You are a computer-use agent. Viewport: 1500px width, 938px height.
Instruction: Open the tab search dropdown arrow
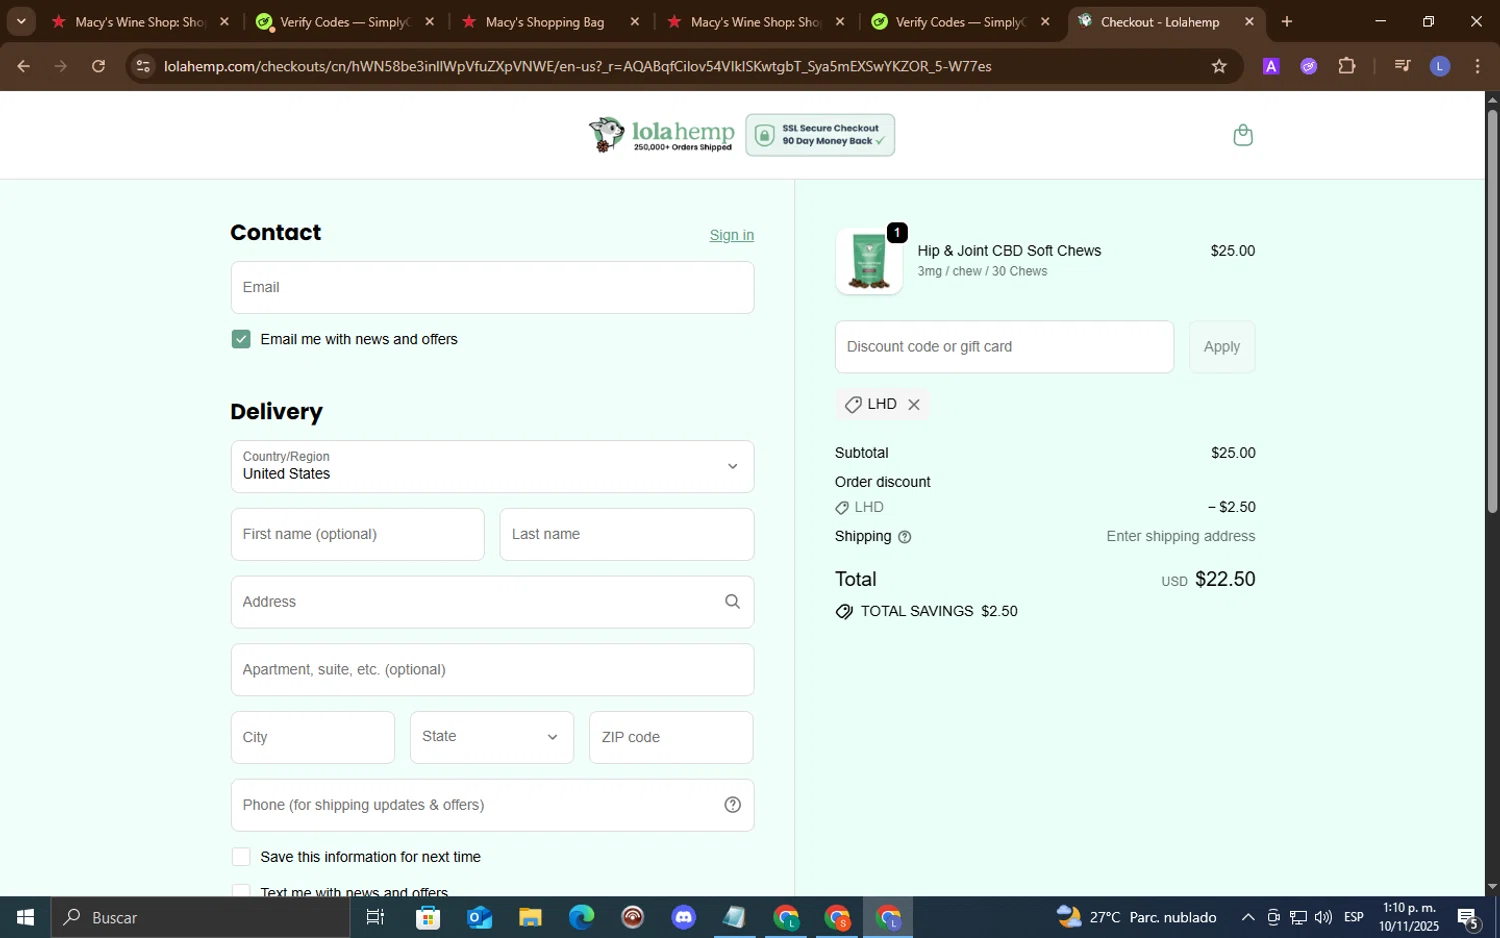click(x=21, y=21)
